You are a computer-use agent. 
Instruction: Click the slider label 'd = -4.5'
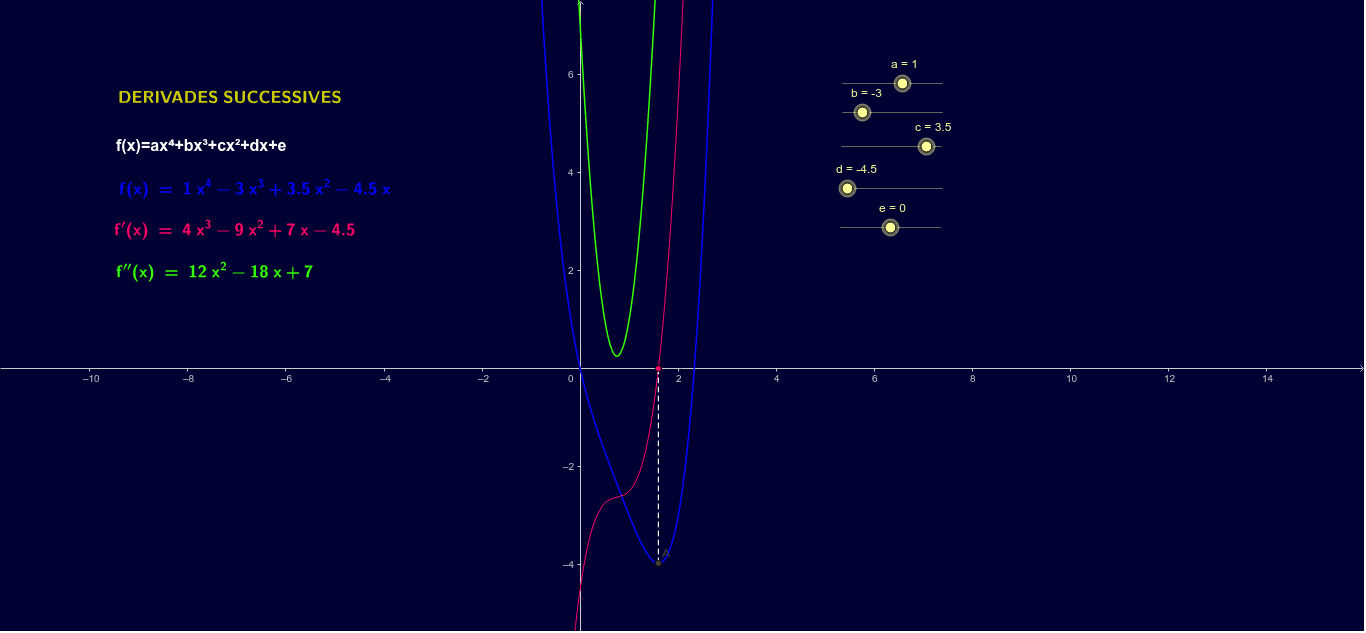pos(856,169)
